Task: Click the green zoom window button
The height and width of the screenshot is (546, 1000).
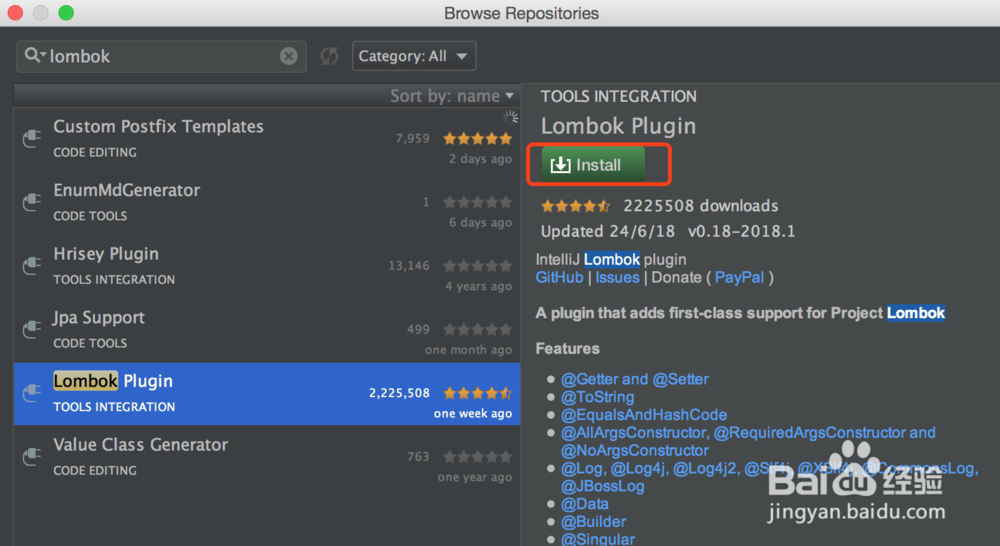Action: [66, 13]
